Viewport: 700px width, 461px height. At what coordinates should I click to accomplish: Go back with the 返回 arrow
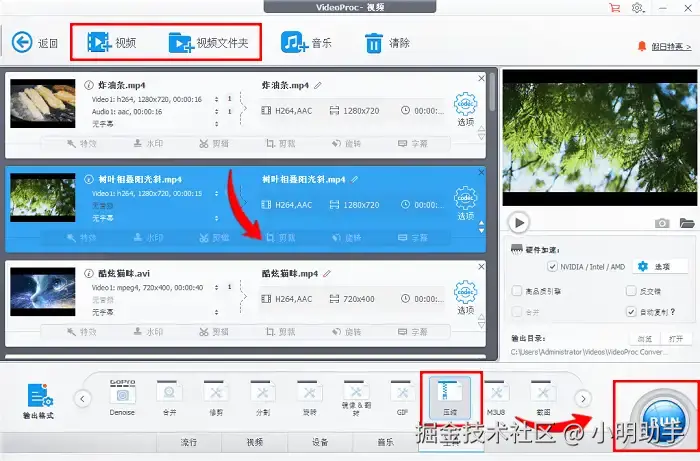point(34,43)
